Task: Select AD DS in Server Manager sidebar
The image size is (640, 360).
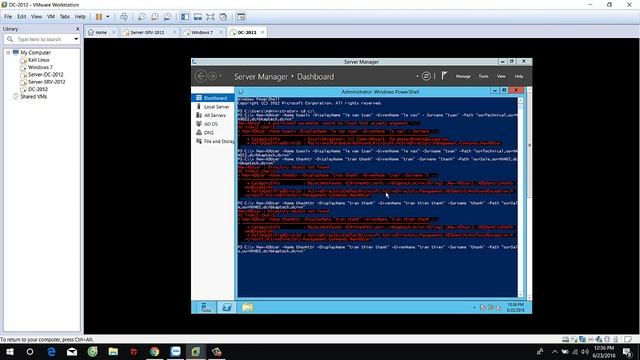Action: (213, 124)
